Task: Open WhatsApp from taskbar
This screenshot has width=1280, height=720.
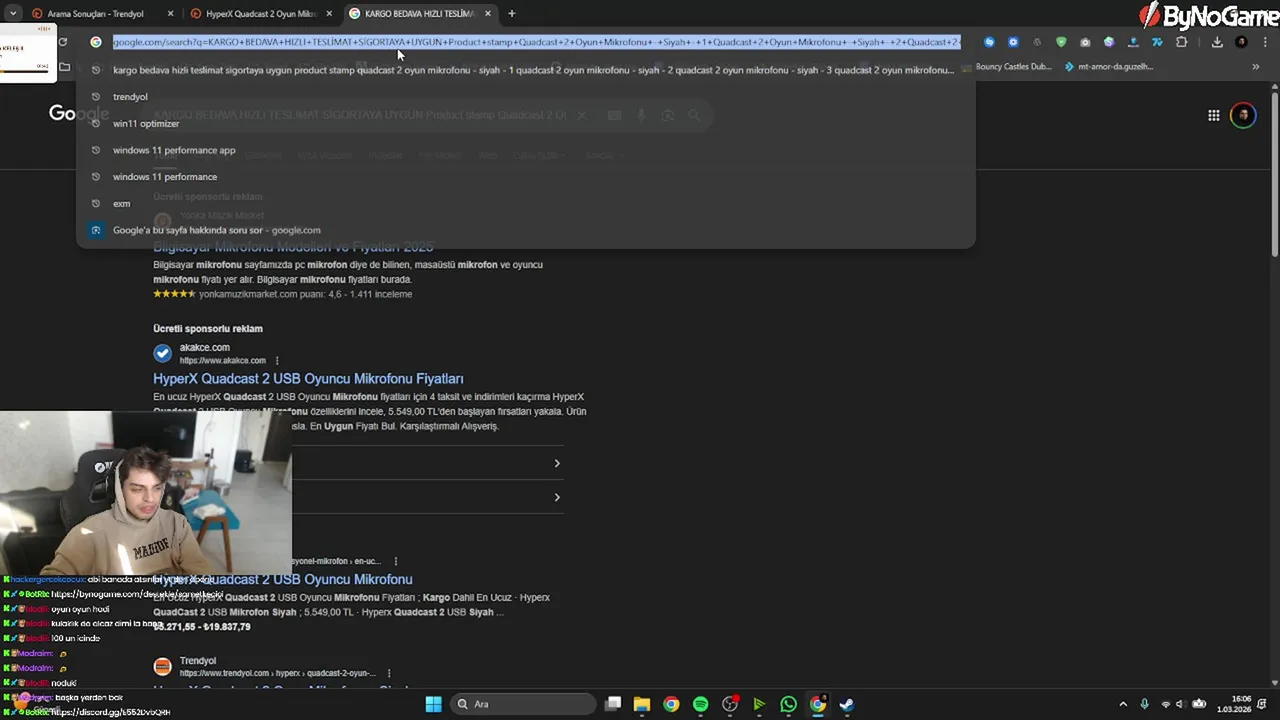Action: pos(788,704)
